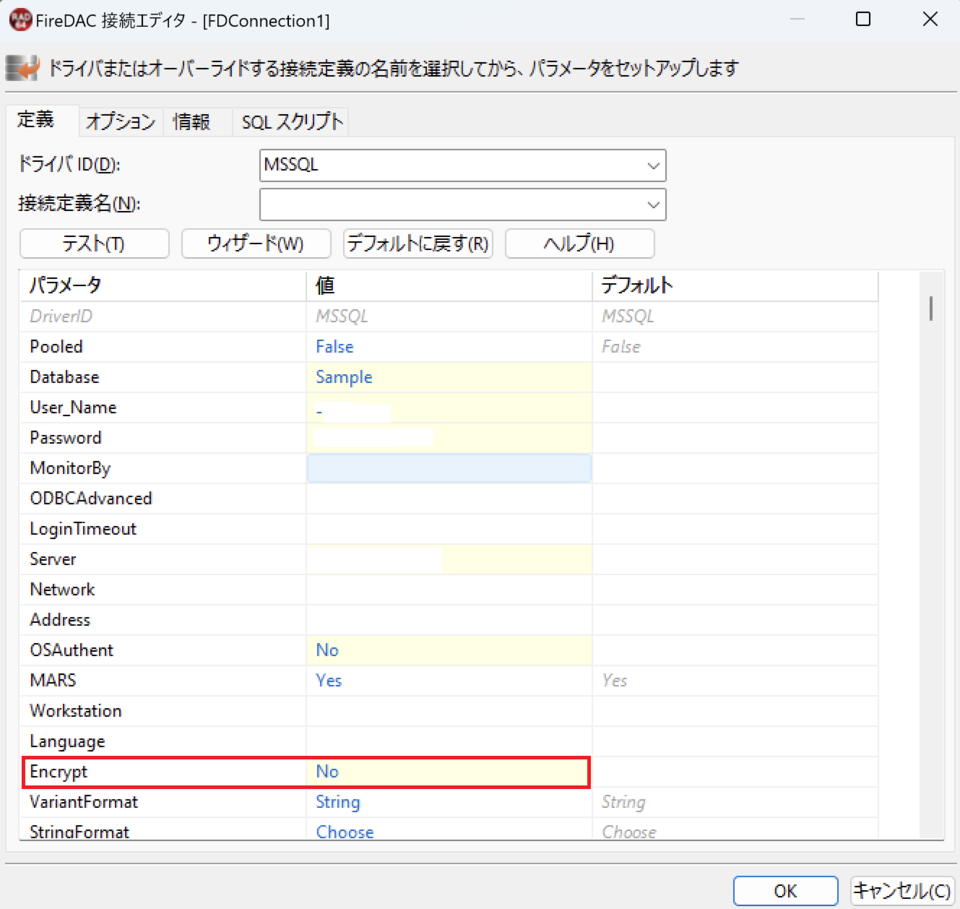Viewport: 960px width, 909px height.
Task: Select the Workstation parameter row
Action: 449,711
